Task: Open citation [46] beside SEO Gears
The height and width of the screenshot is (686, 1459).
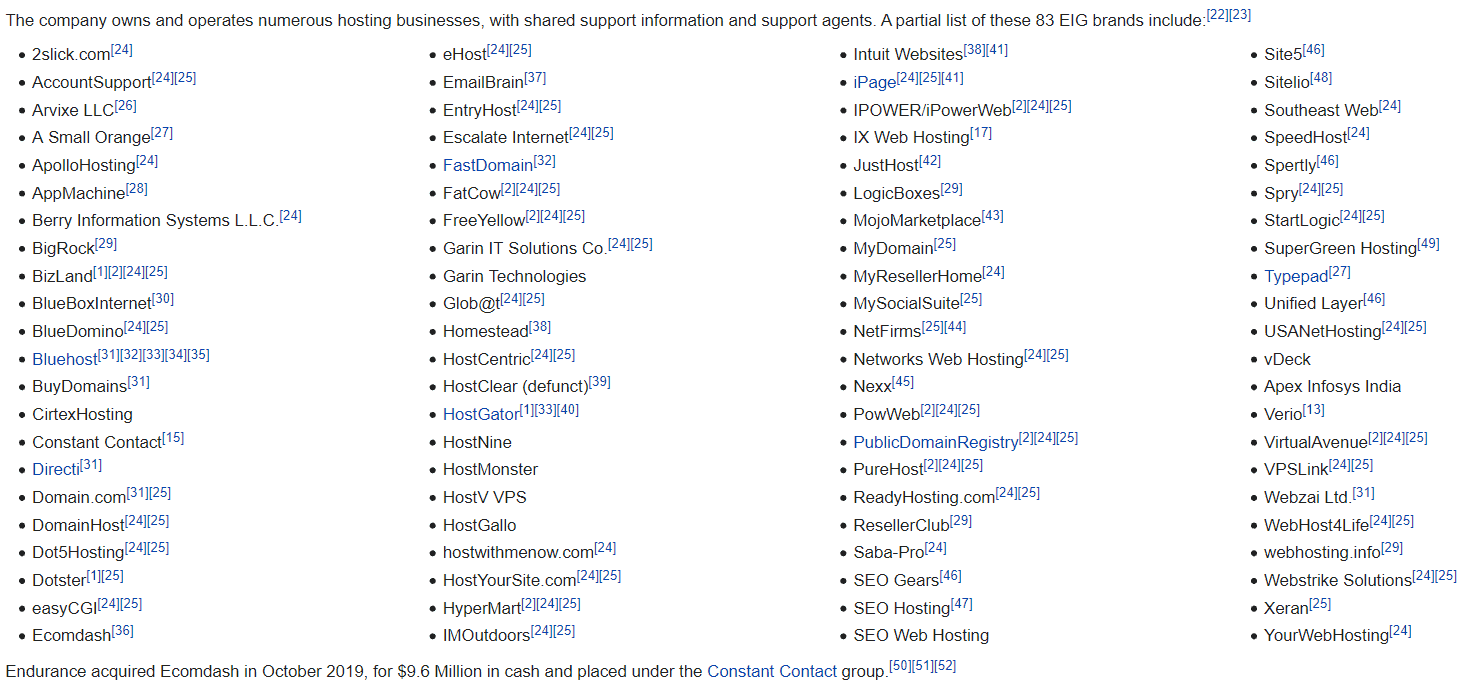Action: pyautogui.click(x=951, y=576)
